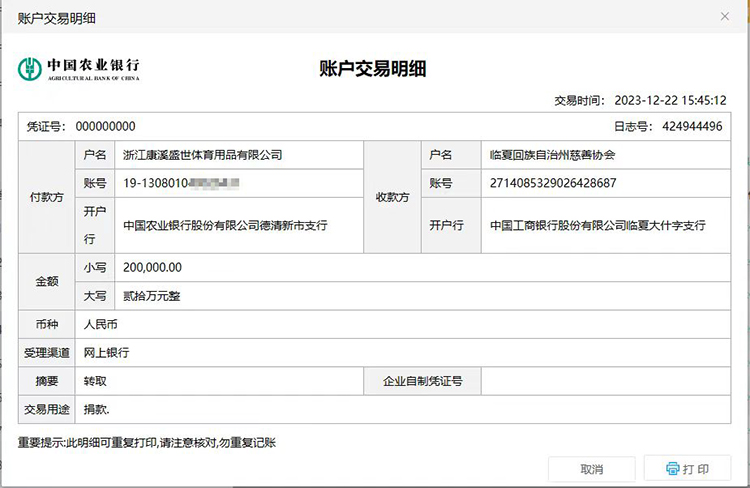
Task: Click the 凭证号 label
Action: pyautogui.click(x=46, y=126)
